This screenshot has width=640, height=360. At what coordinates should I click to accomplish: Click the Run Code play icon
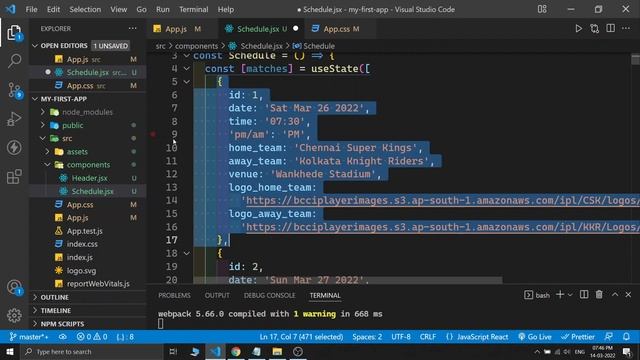pos(578,29)
